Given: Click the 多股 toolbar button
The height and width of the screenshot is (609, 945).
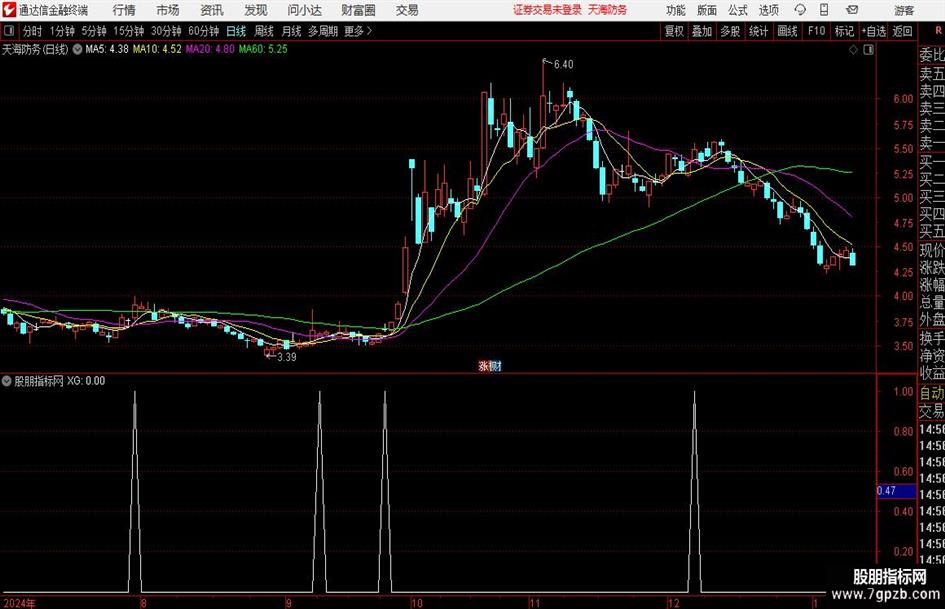Looking at the screenshot, I should coord(730,31).
